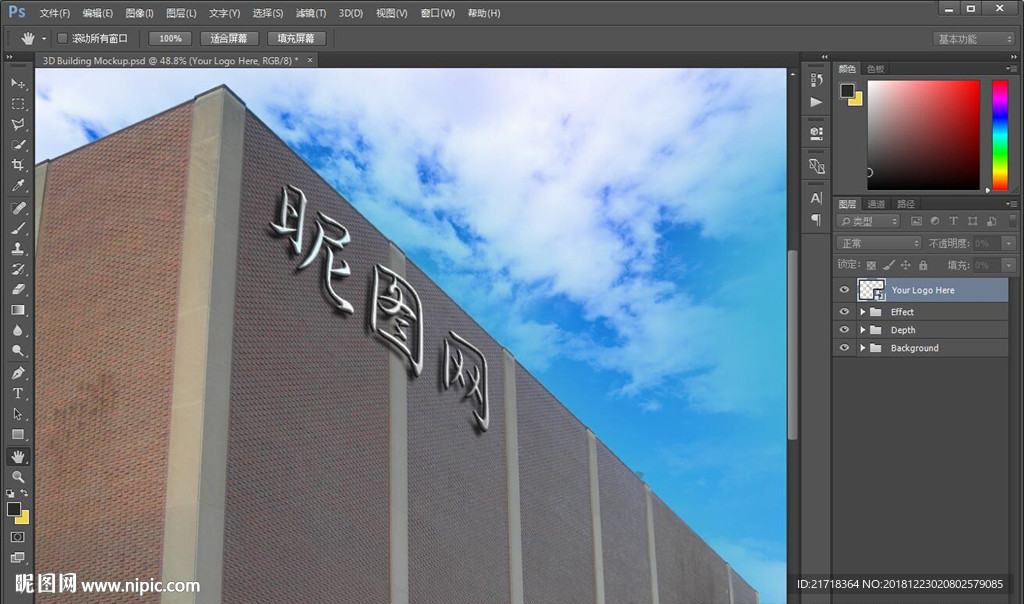Toggle lock position
Image resolution: width=1024 pixels, height=604 pixels.
click(906, 265)
